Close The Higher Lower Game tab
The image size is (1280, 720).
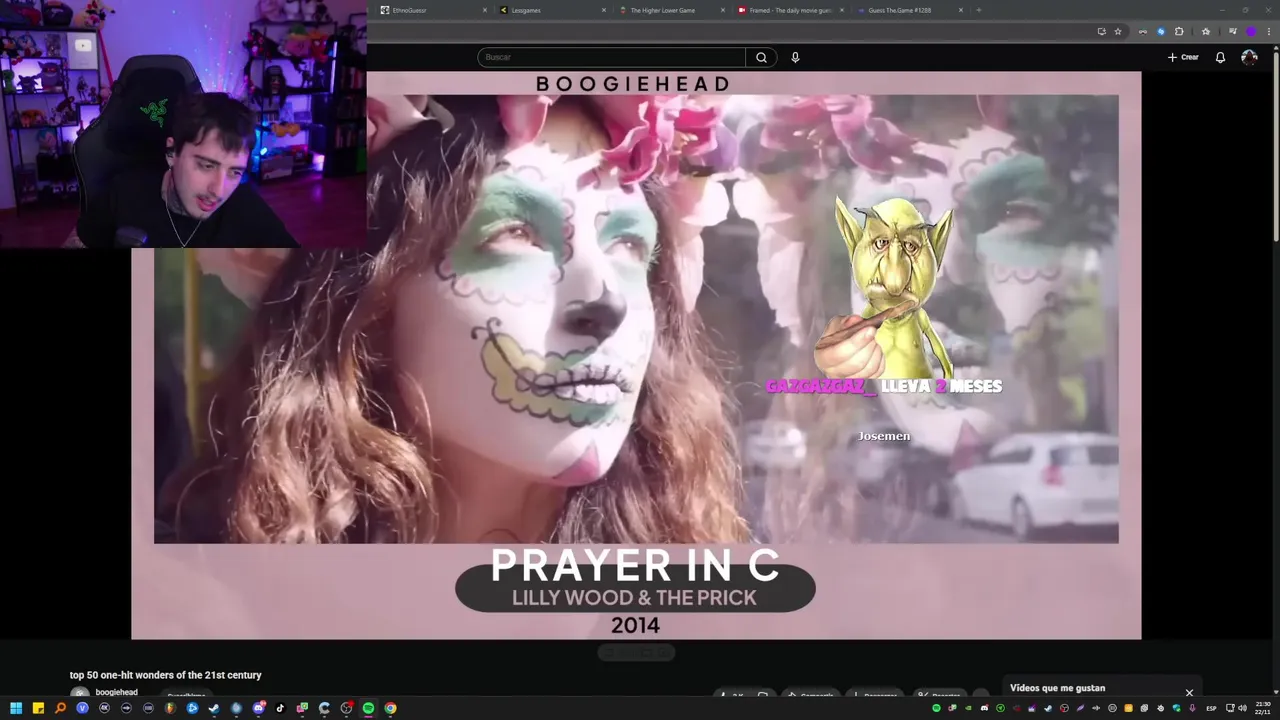[x=722, y=10]
